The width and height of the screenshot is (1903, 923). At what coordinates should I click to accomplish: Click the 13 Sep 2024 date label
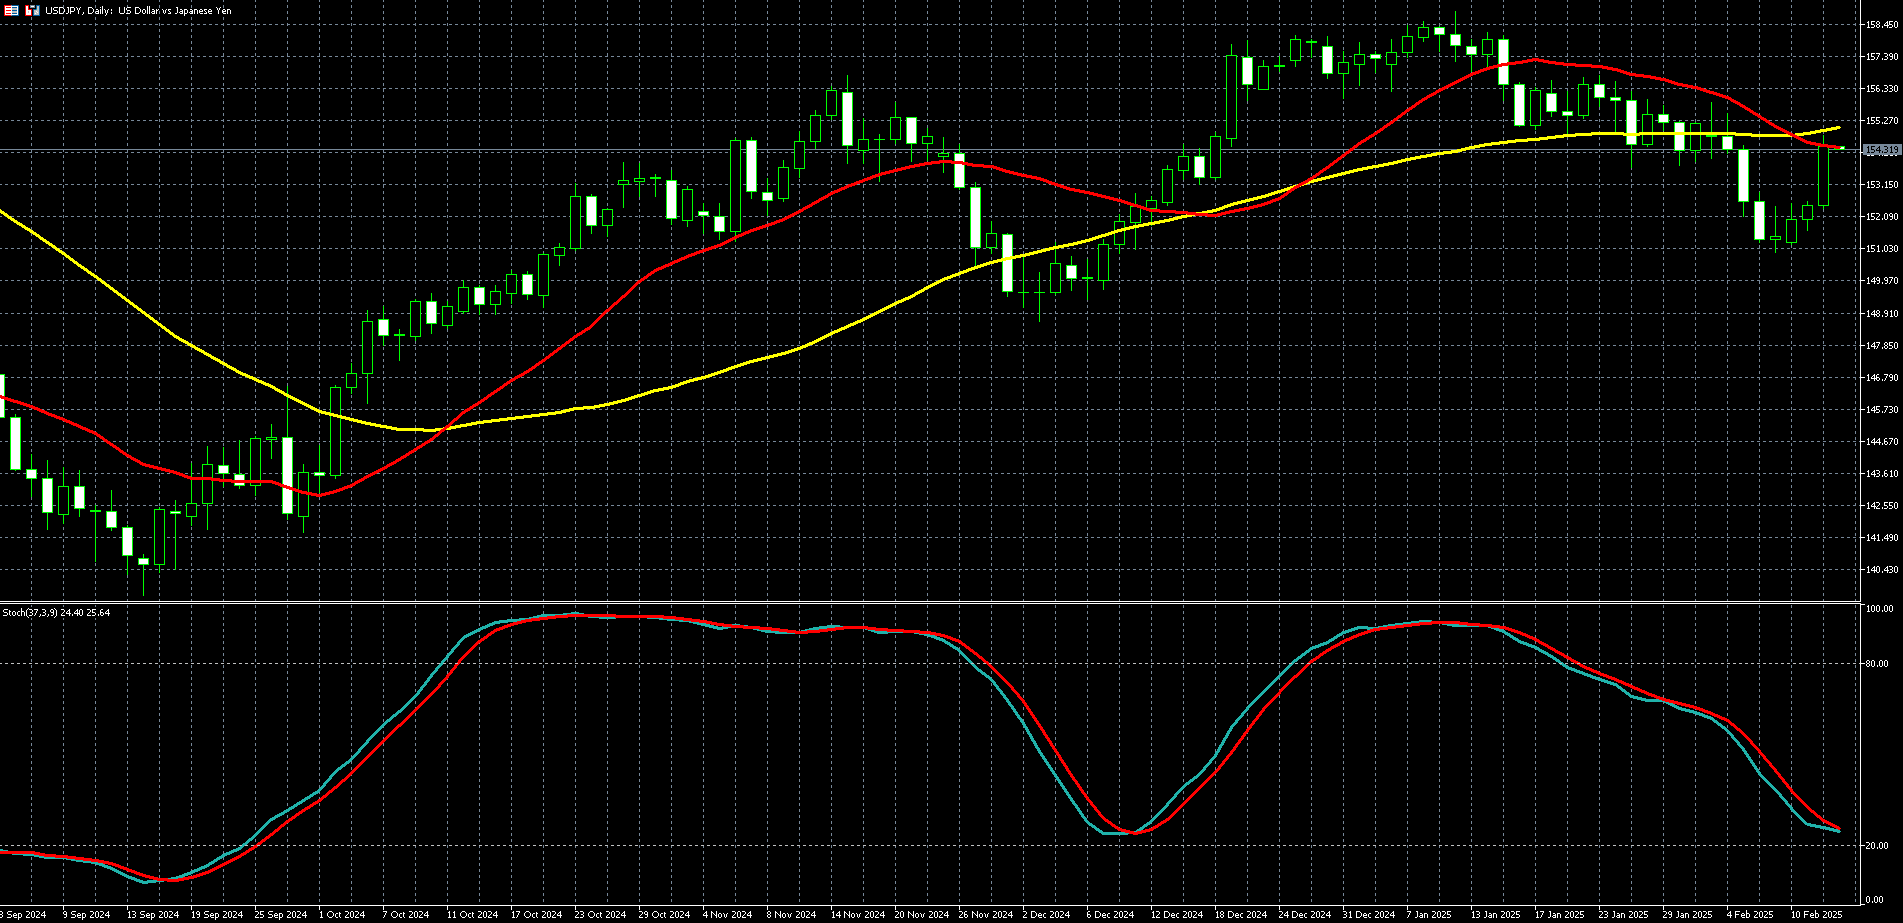tap(152, 914)
